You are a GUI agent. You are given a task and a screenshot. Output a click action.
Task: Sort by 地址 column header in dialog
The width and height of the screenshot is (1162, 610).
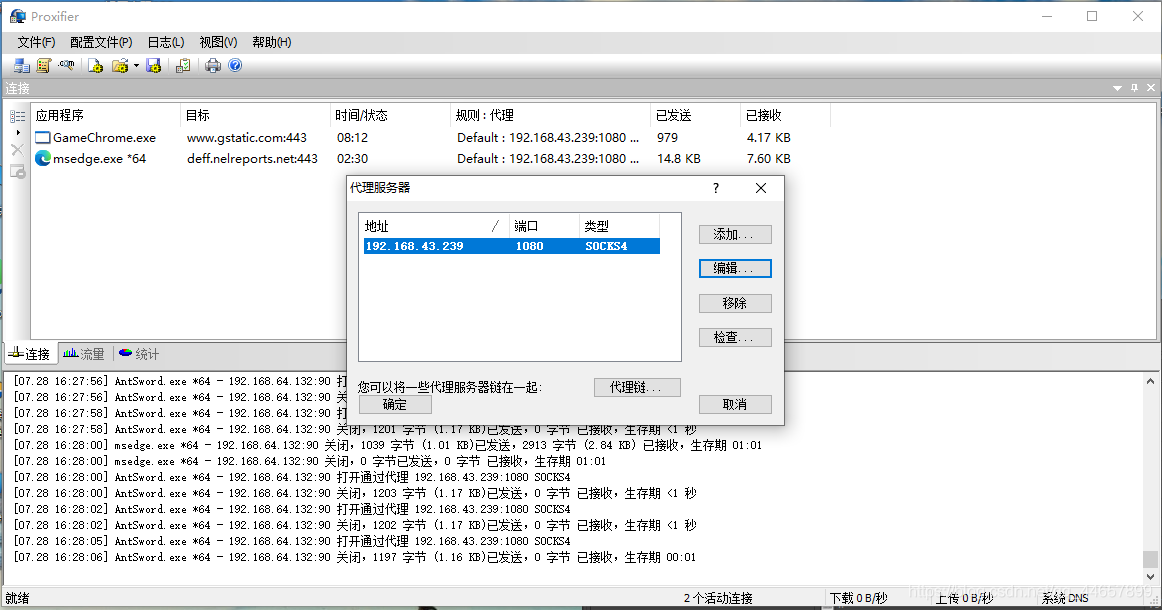434,226
